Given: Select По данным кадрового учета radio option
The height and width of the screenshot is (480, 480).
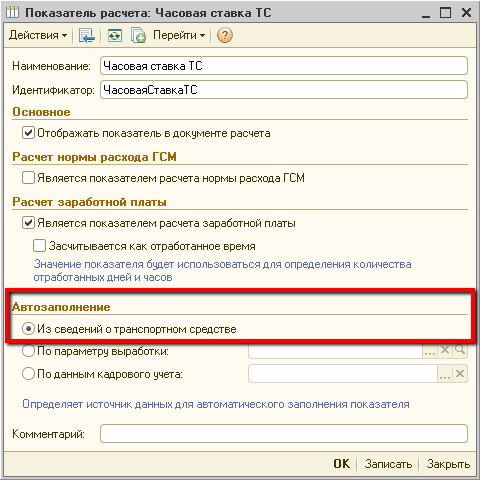Looking at the screenshot, I should tap(28, 374).
